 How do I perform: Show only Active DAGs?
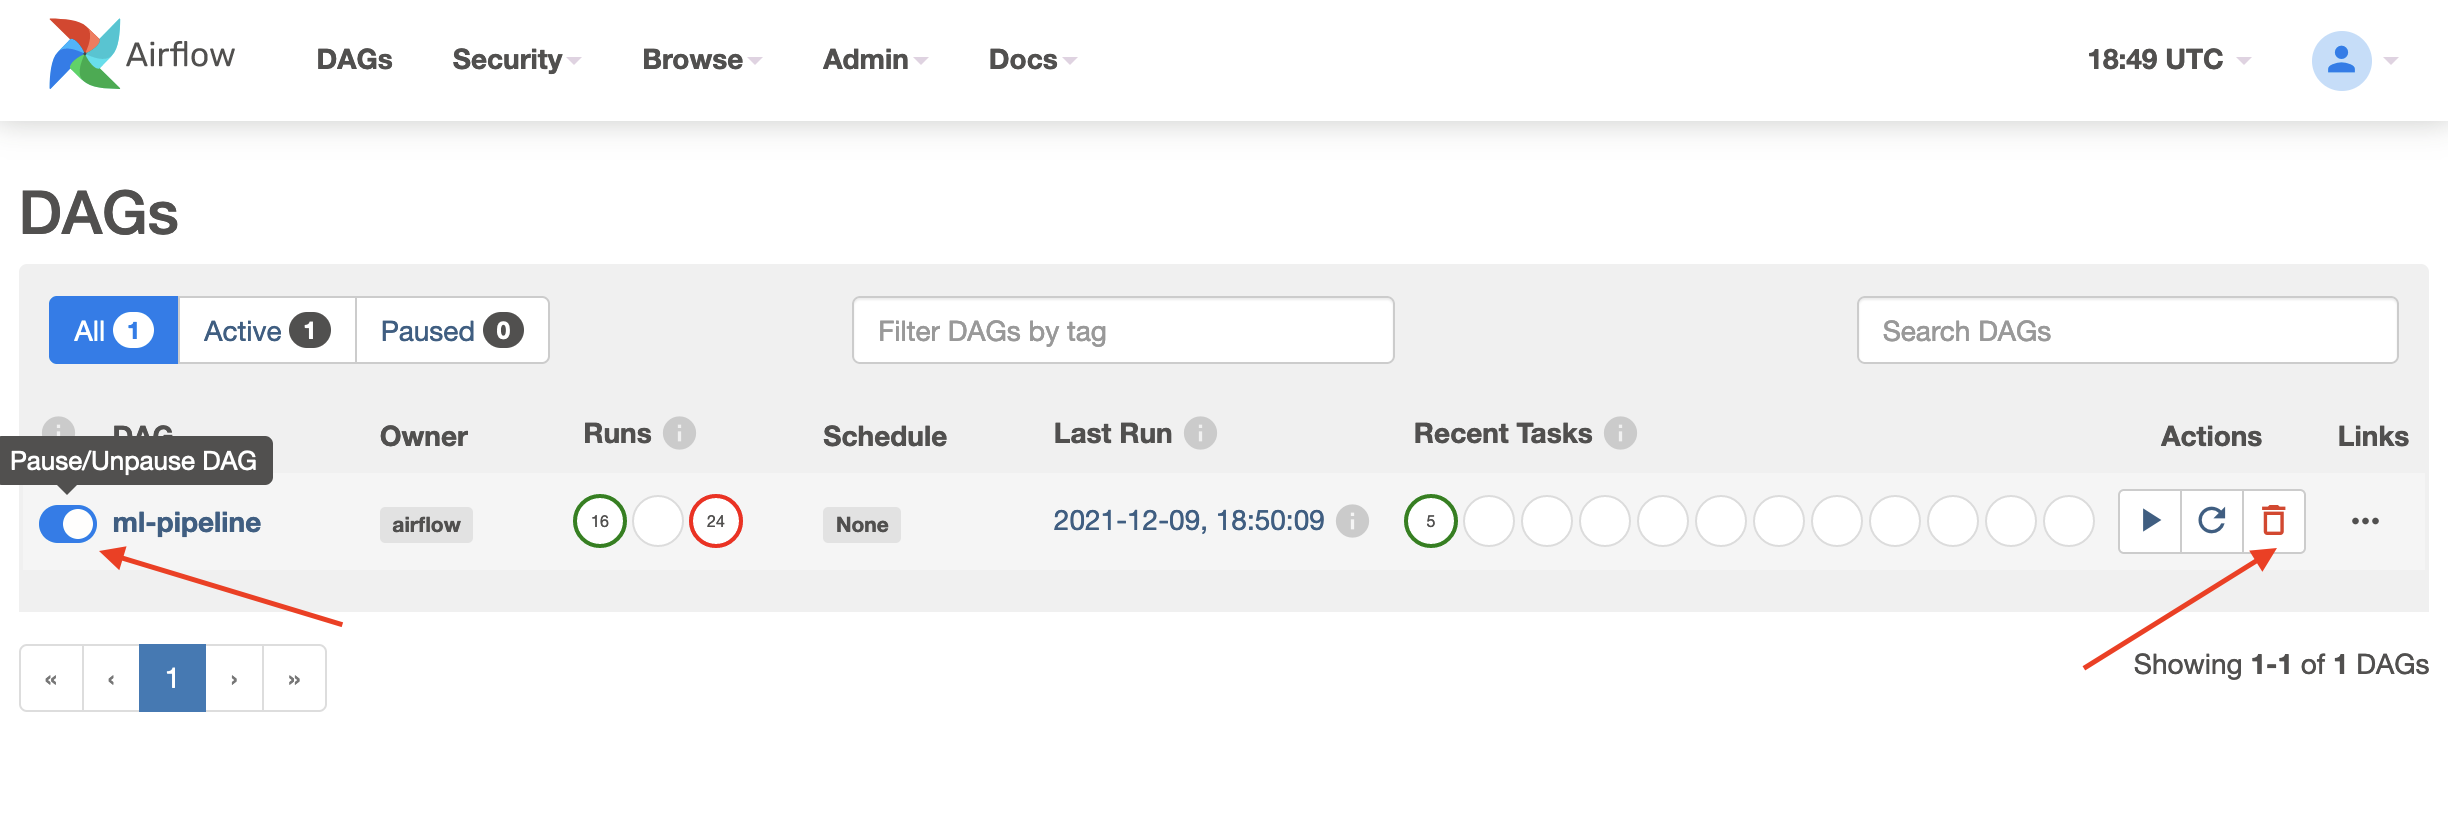click(x=267, y=330)
